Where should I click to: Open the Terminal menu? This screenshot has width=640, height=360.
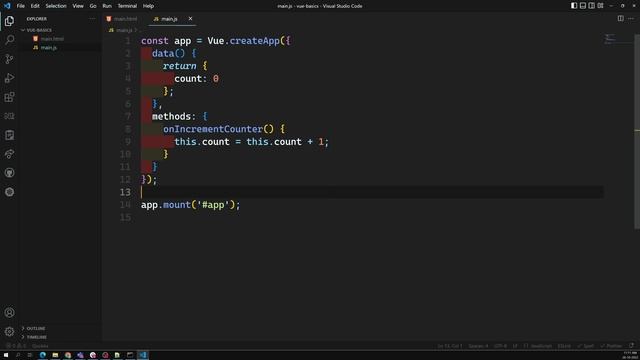tap(127, 6)
